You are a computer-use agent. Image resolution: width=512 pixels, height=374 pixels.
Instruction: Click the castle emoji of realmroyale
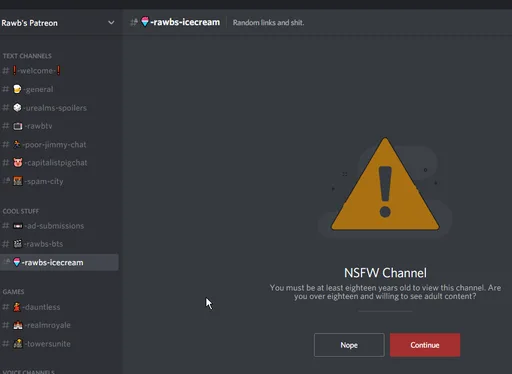(x=18, y=325)
